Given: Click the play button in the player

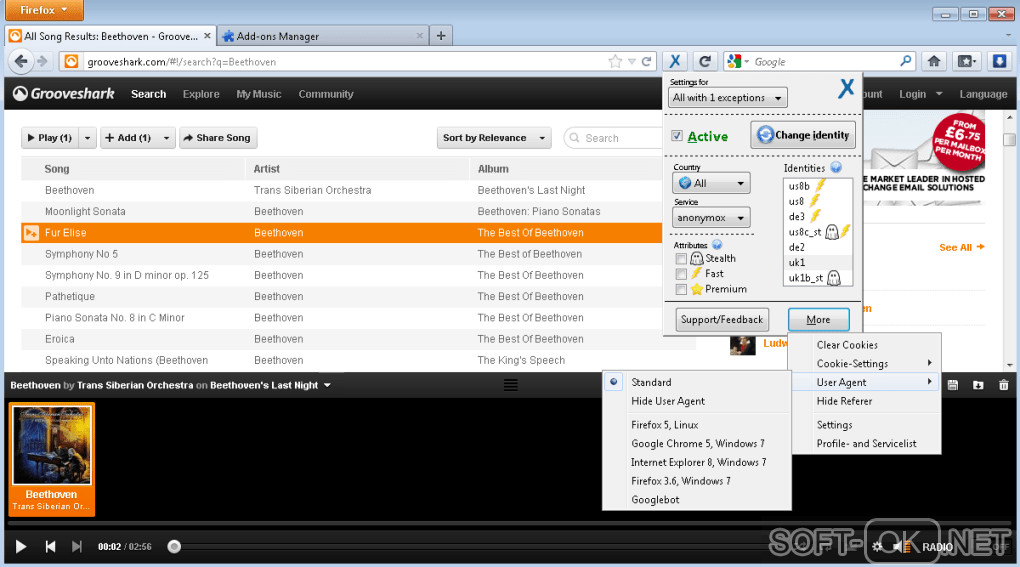Looking at the screenshot, I should (21, 546).
